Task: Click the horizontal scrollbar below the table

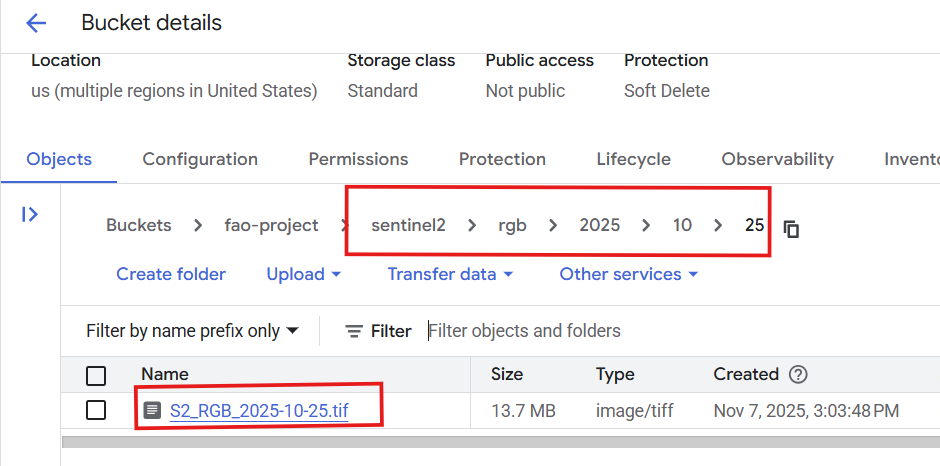Action: (x=500, y=440)
